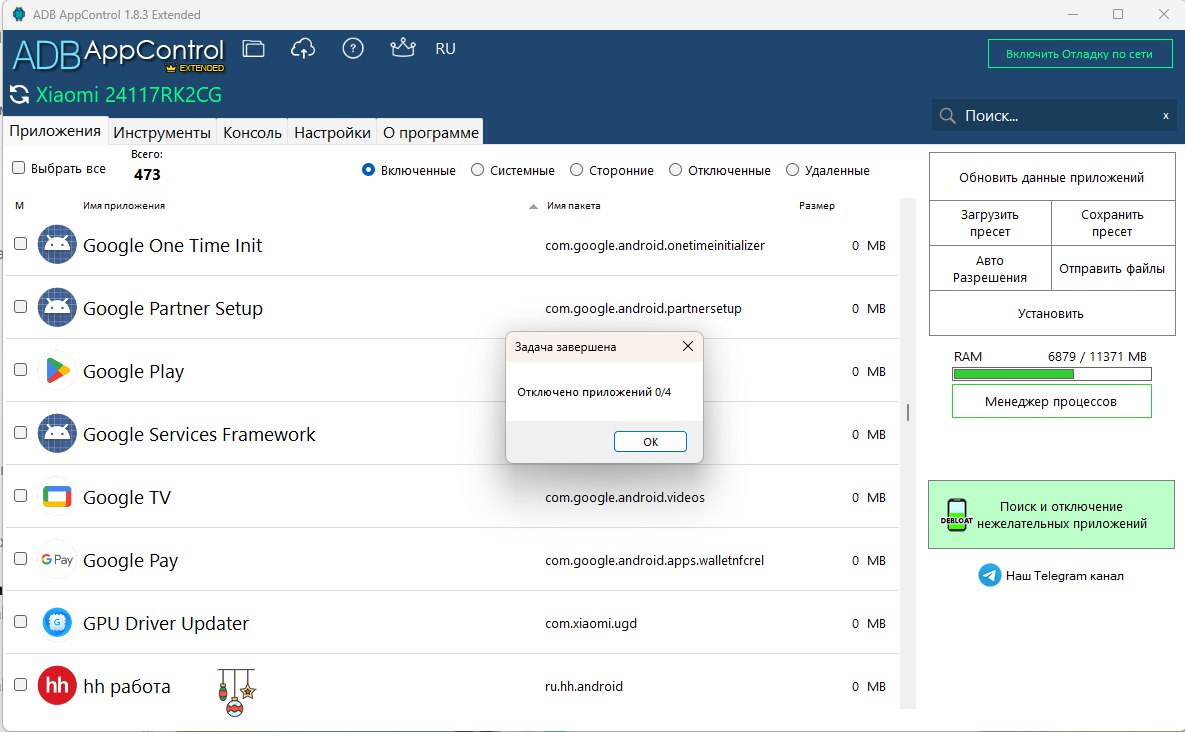Click the Xiaomi 24117RK2CG device name

click(x=129, y=95)
